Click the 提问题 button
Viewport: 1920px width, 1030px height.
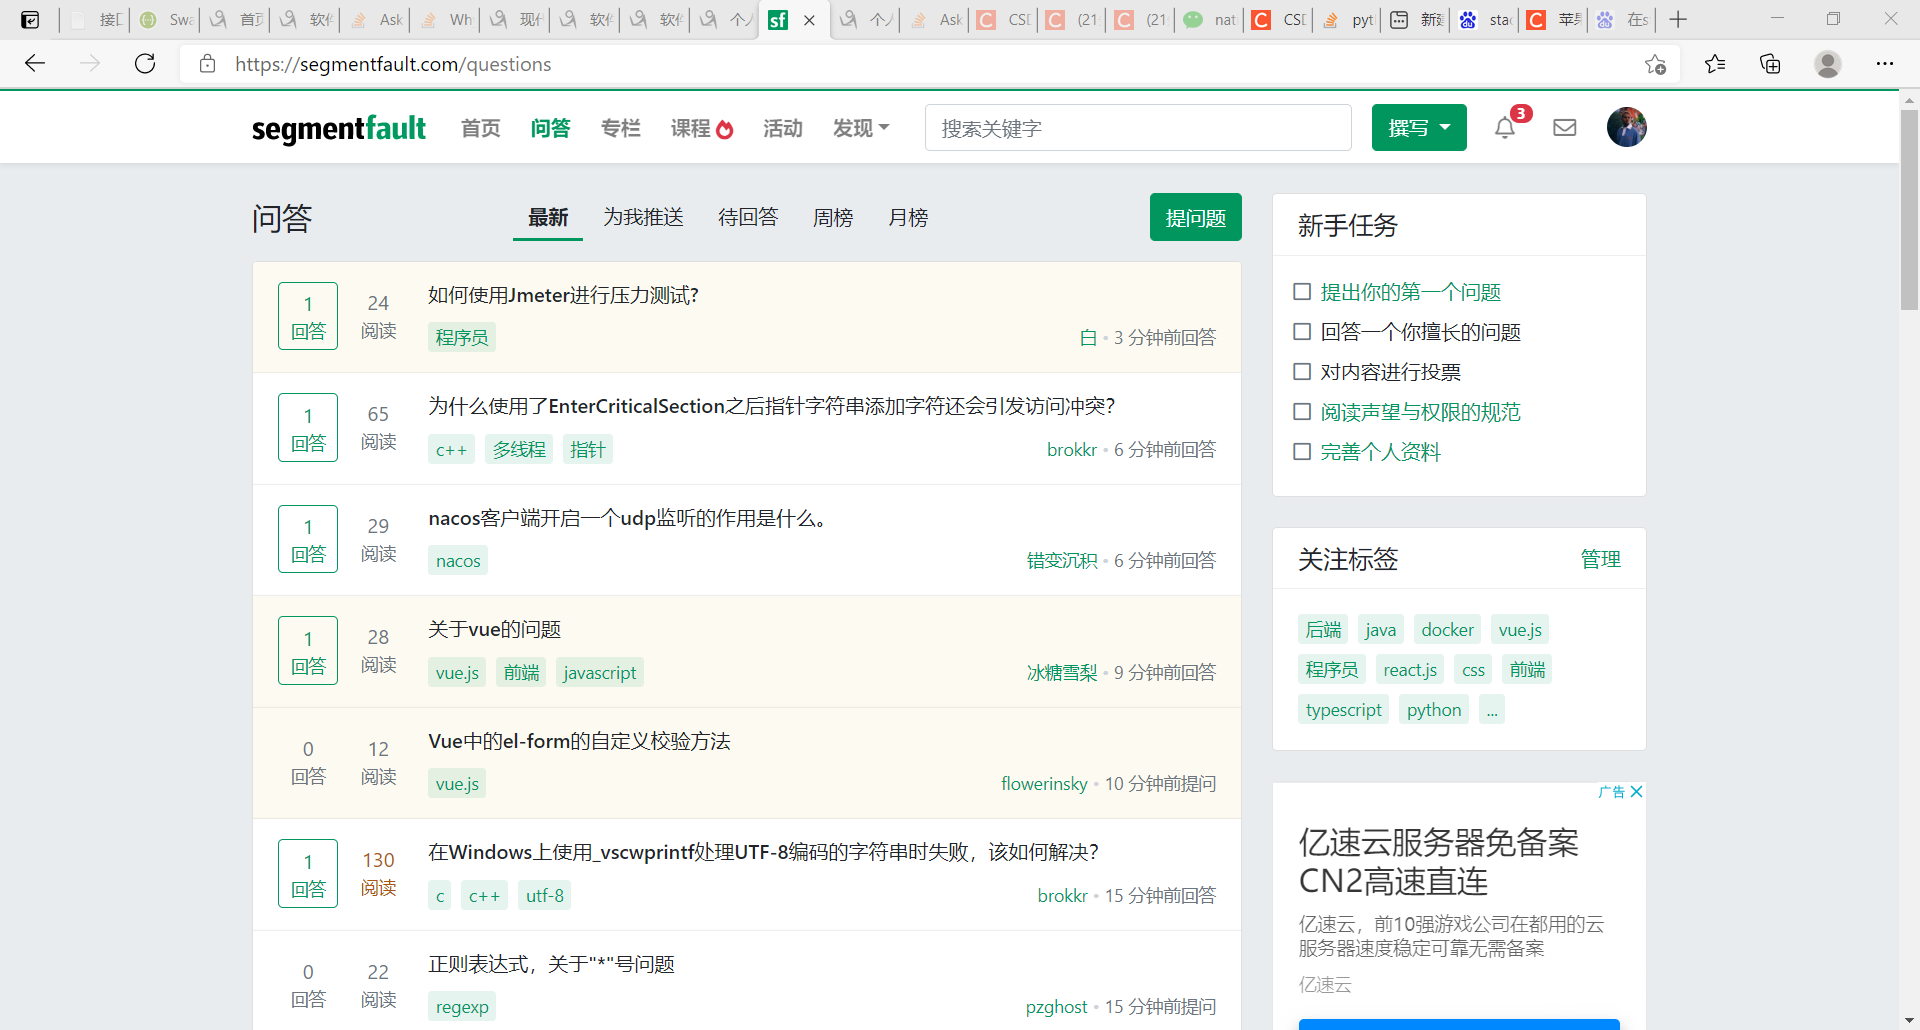[x=1196, y=217]
